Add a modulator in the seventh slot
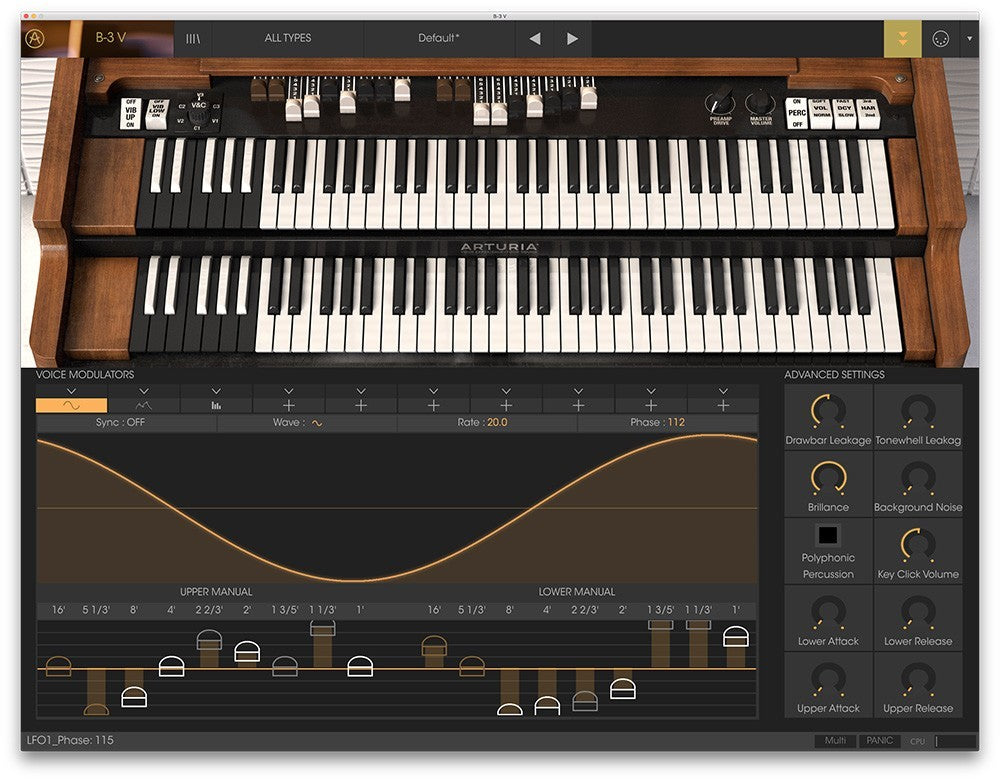The width and height of the screenshot is (1000, 781). point(506,405)
